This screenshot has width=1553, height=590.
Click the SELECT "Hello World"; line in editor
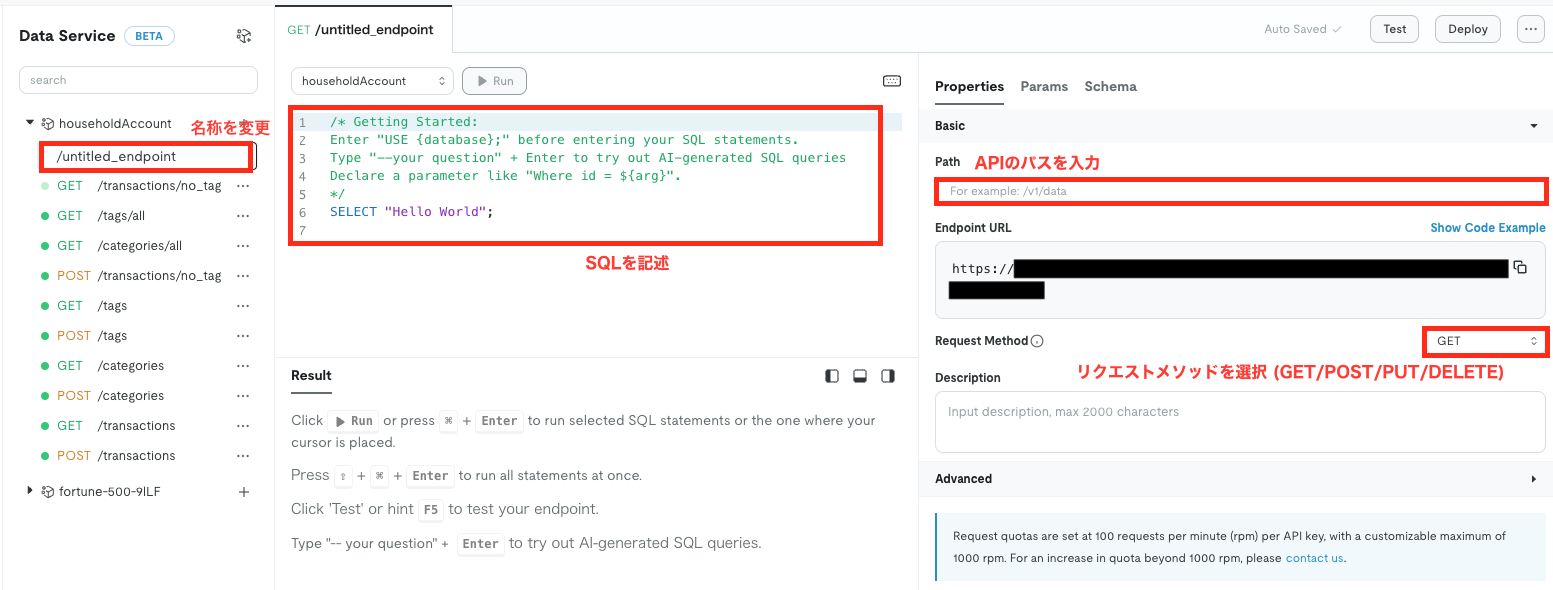412,212
